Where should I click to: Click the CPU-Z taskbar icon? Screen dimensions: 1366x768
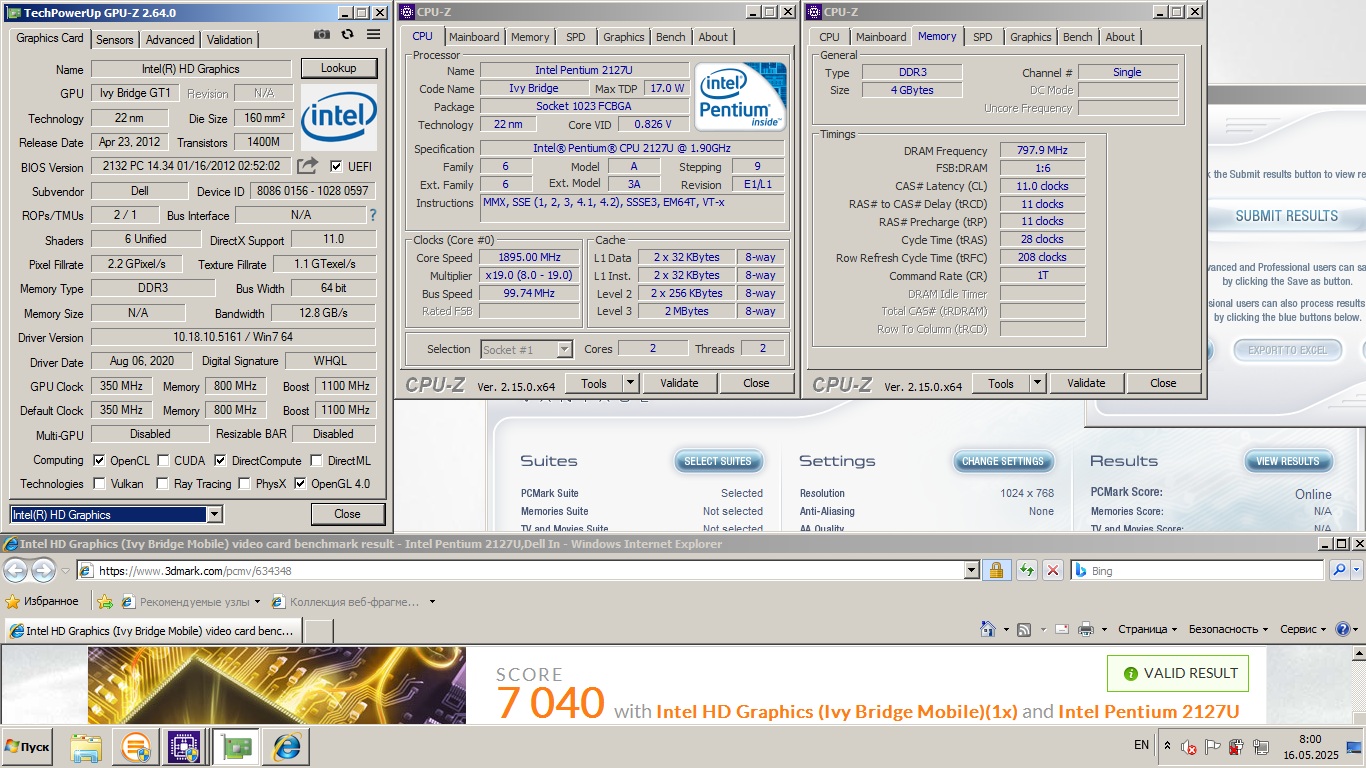[x=185, y=746]
